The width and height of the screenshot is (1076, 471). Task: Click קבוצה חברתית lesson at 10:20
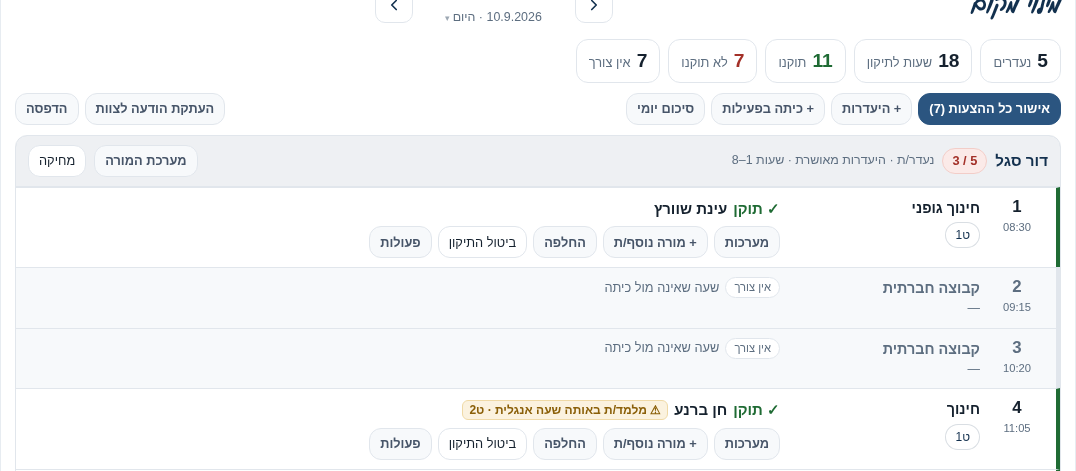tap(931, 349)
